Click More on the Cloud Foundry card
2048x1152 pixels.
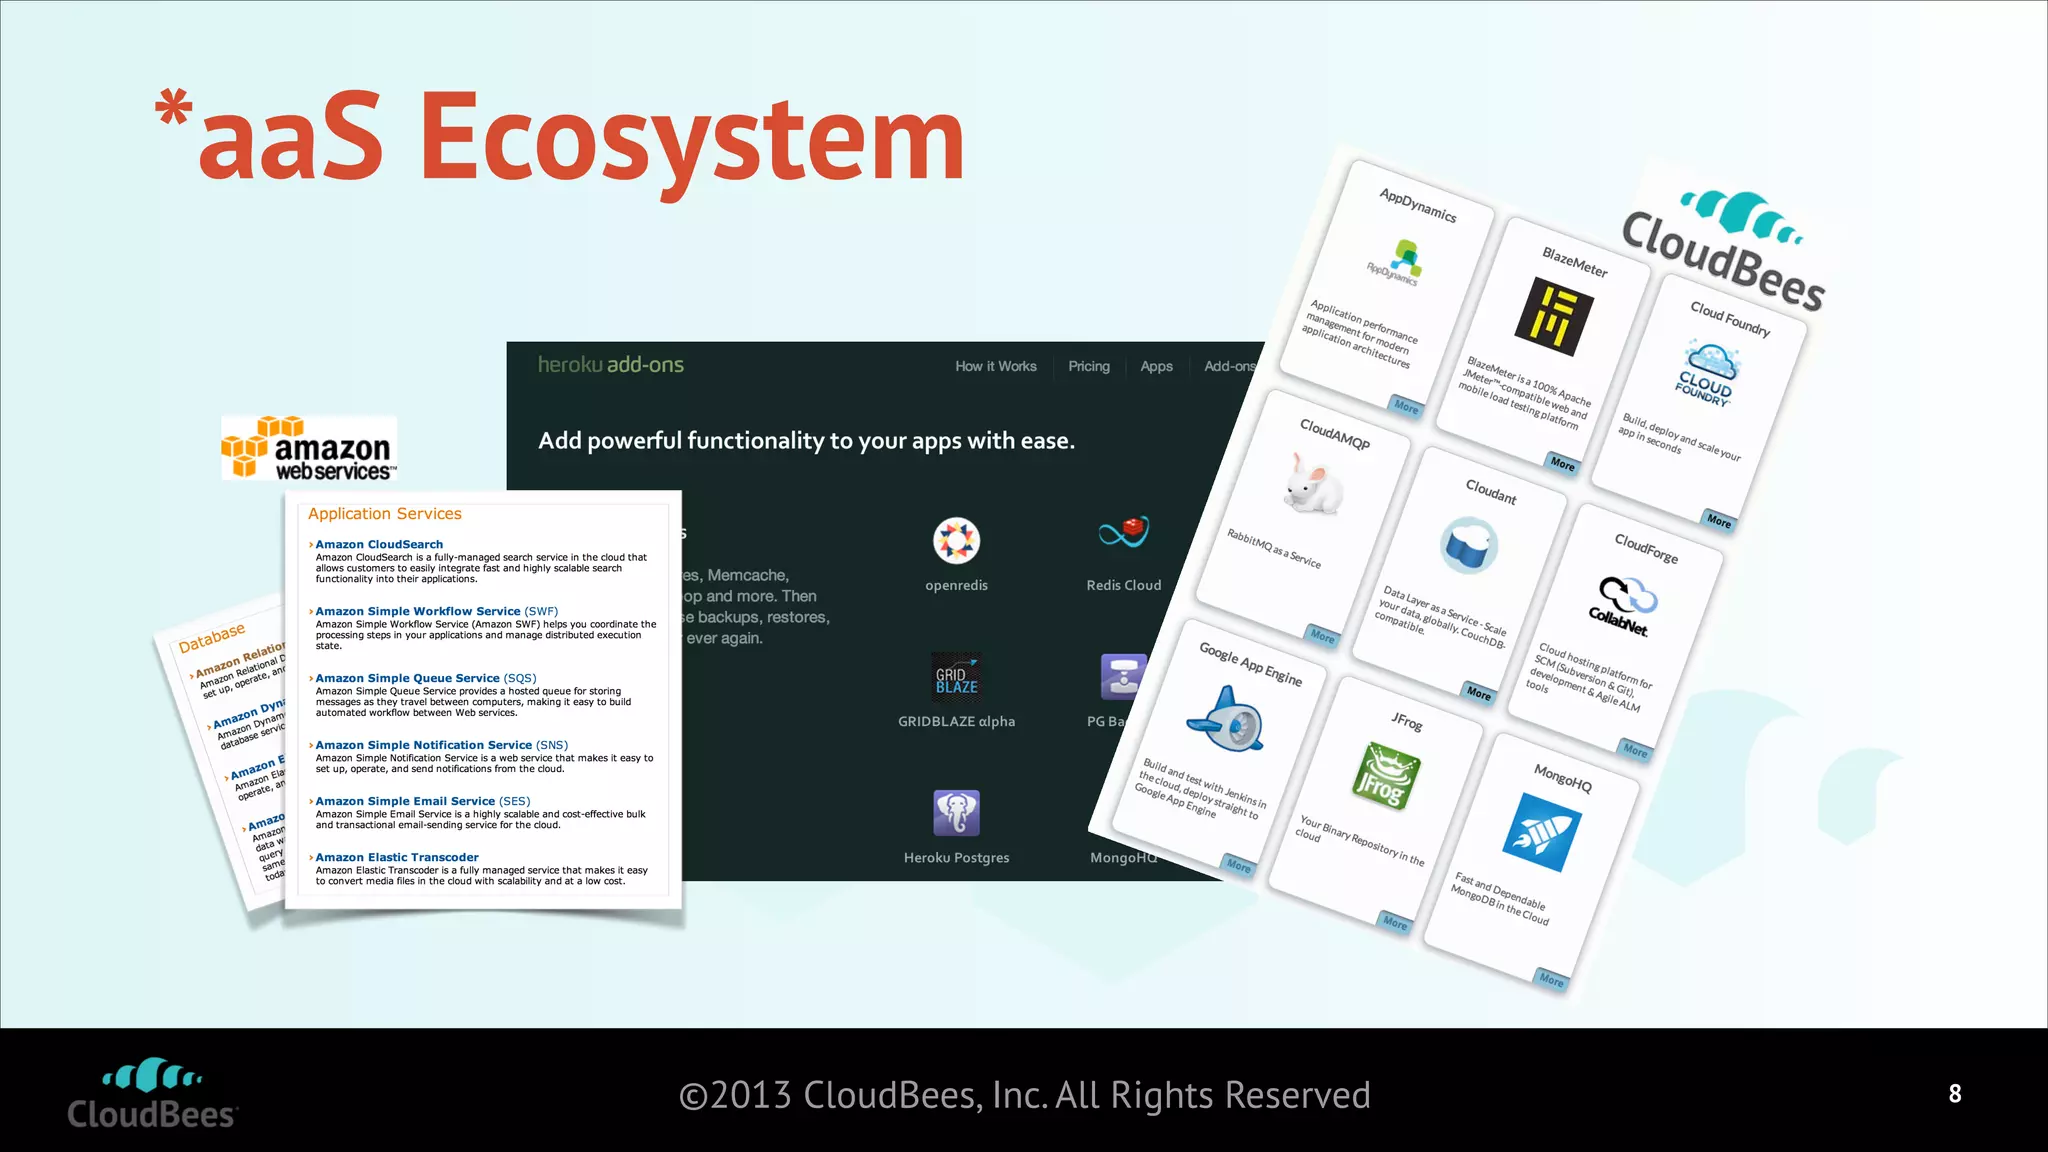pos(1718,521)
